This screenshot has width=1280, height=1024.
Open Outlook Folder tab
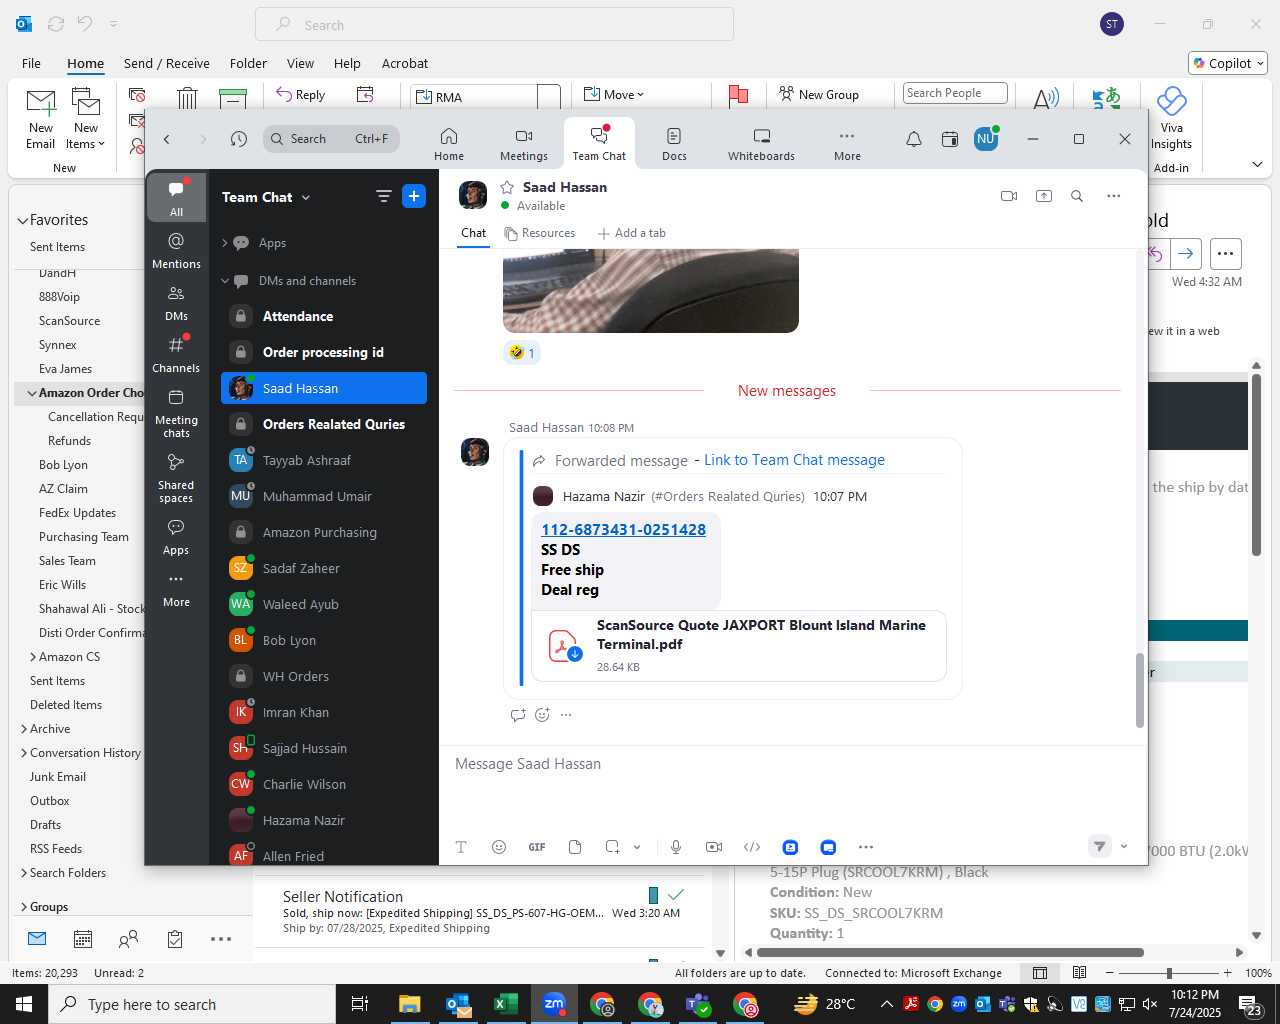click(248, 63)
